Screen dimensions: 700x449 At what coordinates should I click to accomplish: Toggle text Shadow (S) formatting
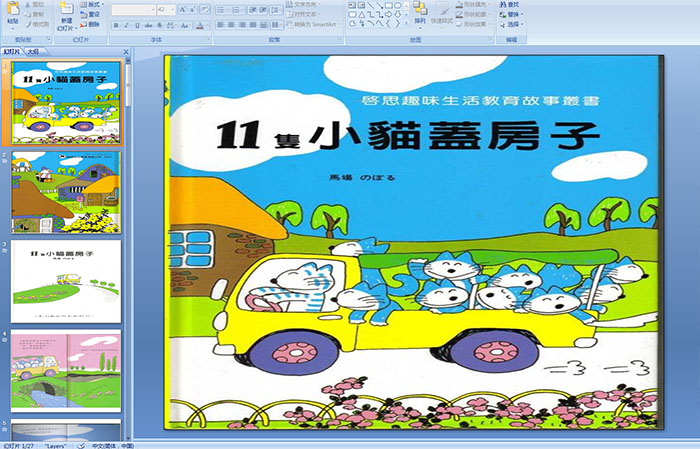(x=159, y=25)
